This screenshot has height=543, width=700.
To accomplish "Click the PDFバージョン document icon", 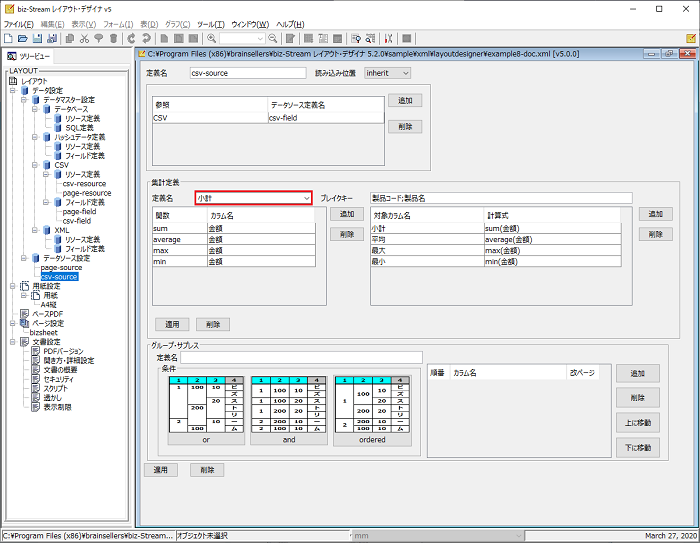I will coord(36,351).
